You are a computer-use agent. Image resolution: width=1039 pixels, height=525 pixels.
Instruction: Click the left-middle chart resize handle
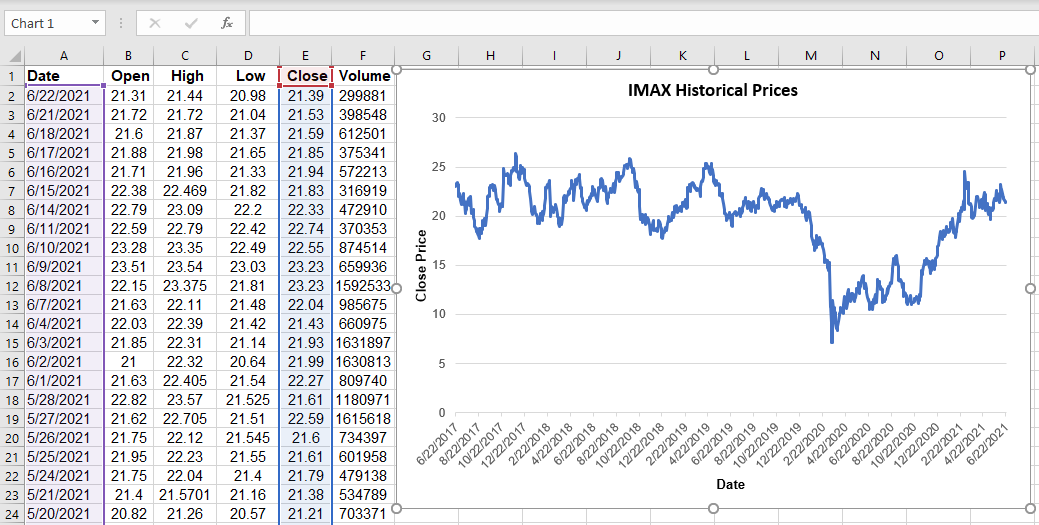tap(397, 288)
